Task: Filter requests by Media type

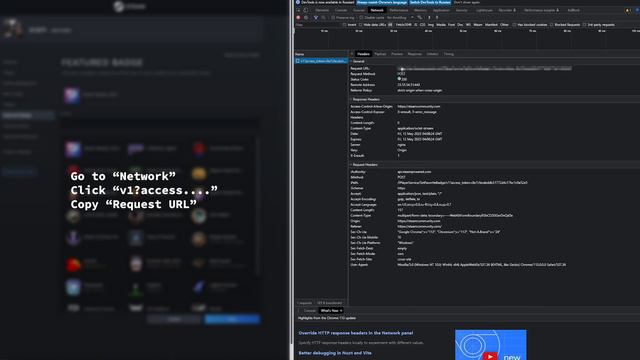Action: pyautogui.click(x=441, y=25)
